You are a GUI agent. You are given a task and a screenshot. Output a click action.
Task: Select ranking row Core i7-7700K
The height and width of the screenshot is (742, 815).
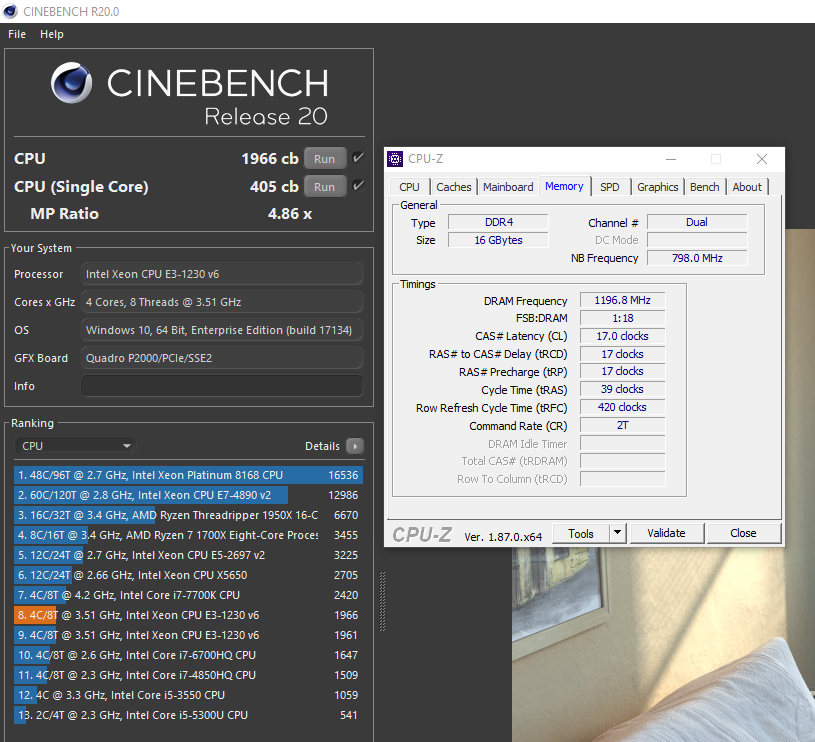188,595
